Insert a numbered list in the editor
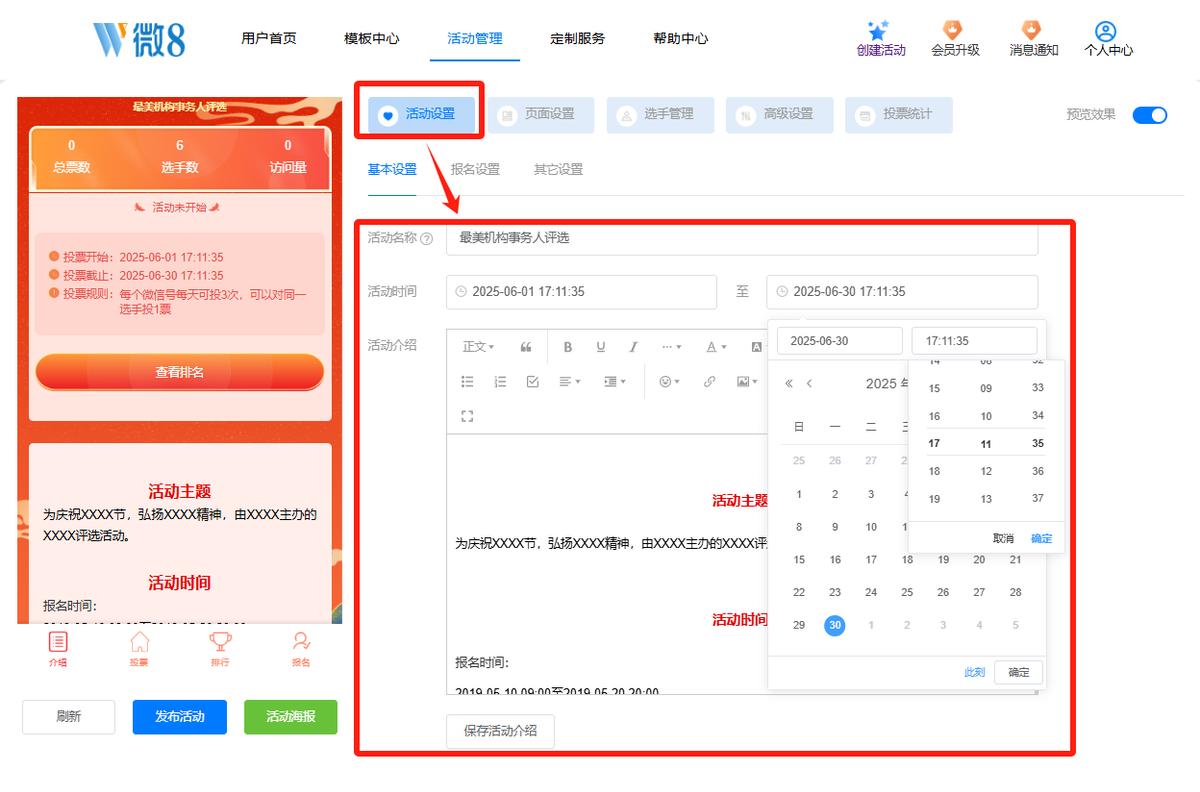This screenshot has height=792, width=1200. (500, 381)
